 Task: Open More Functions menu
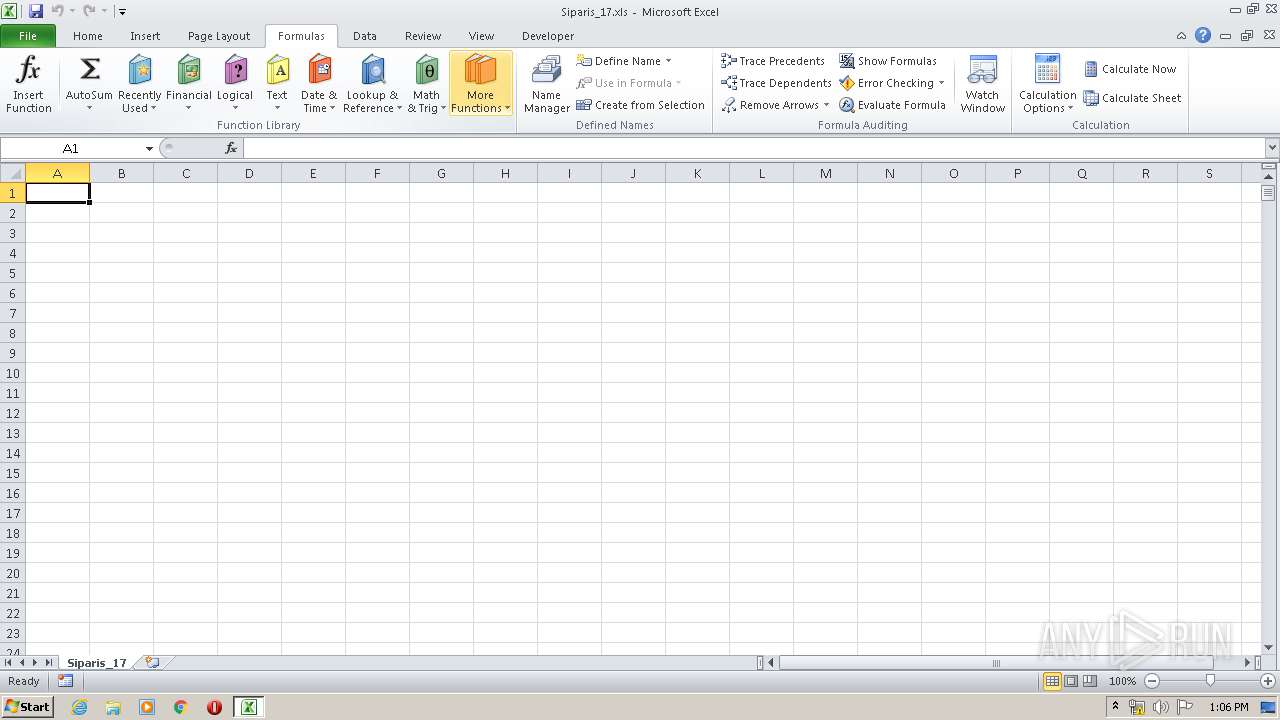[x=481, y=84]
